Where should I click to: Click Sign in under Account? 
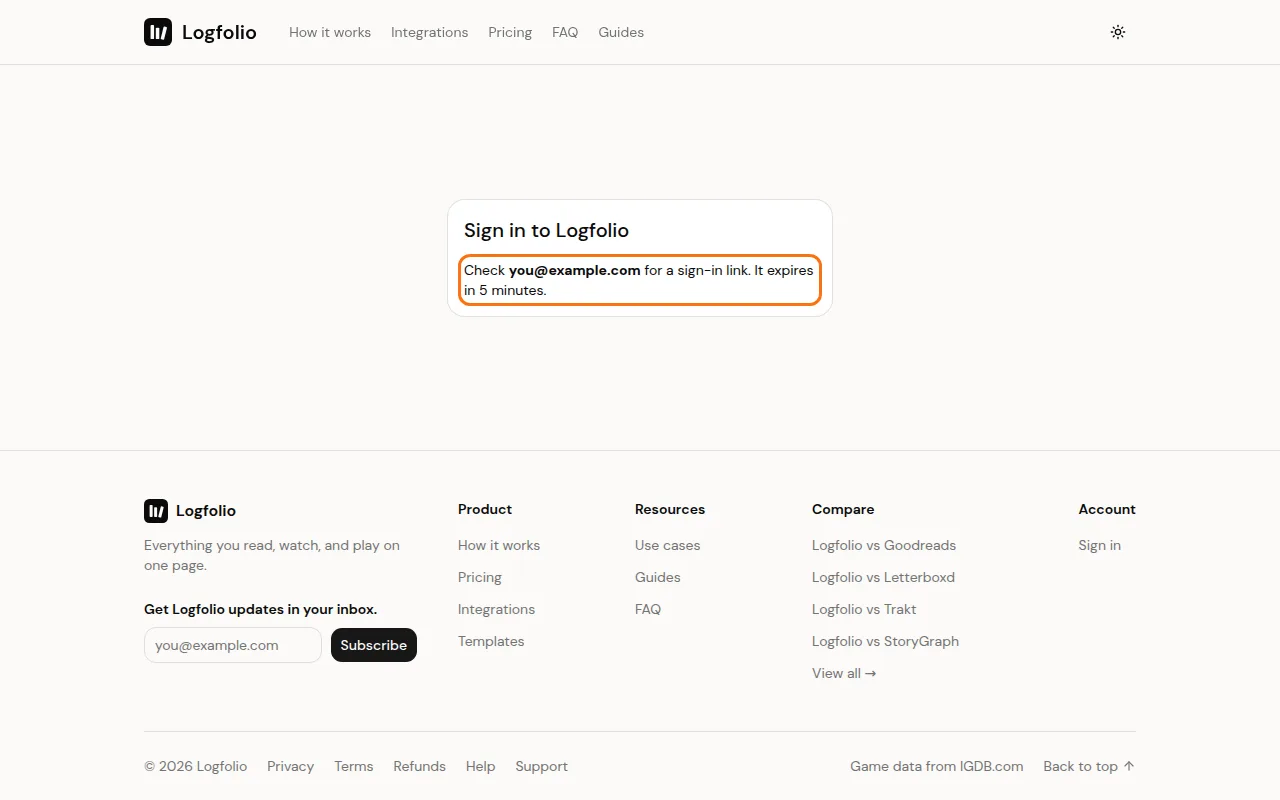[1099, 545]
